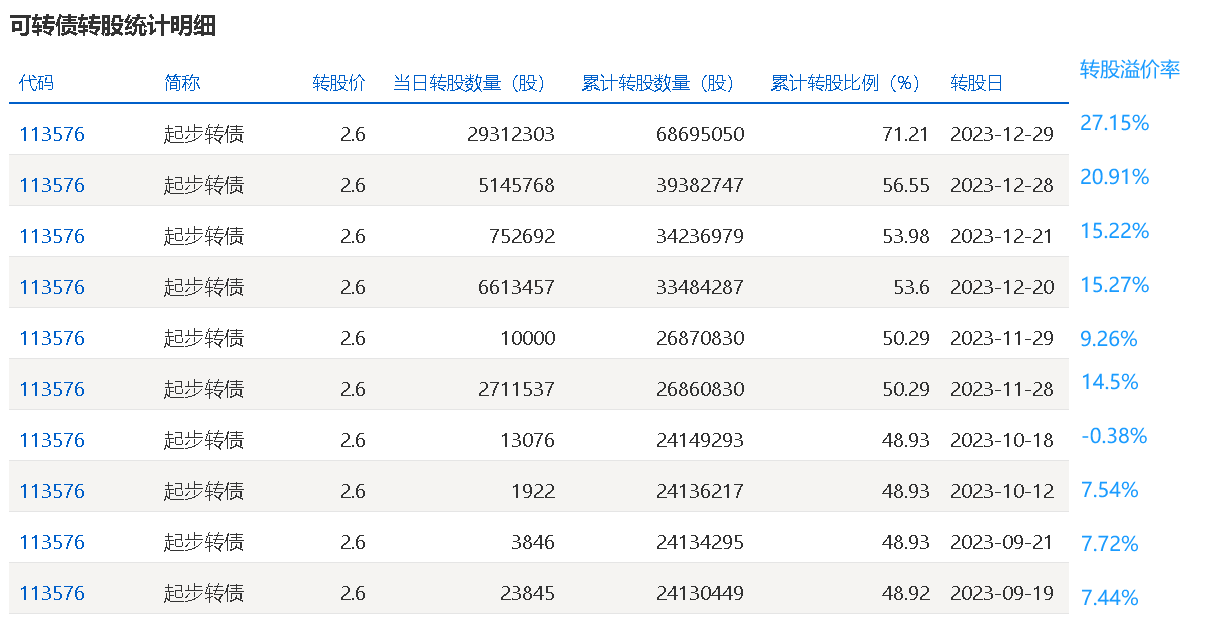The width and height of the screenshot is (1225, 621).
Task: Select premium rate value 7.54%
Action: click(1109, 490)
